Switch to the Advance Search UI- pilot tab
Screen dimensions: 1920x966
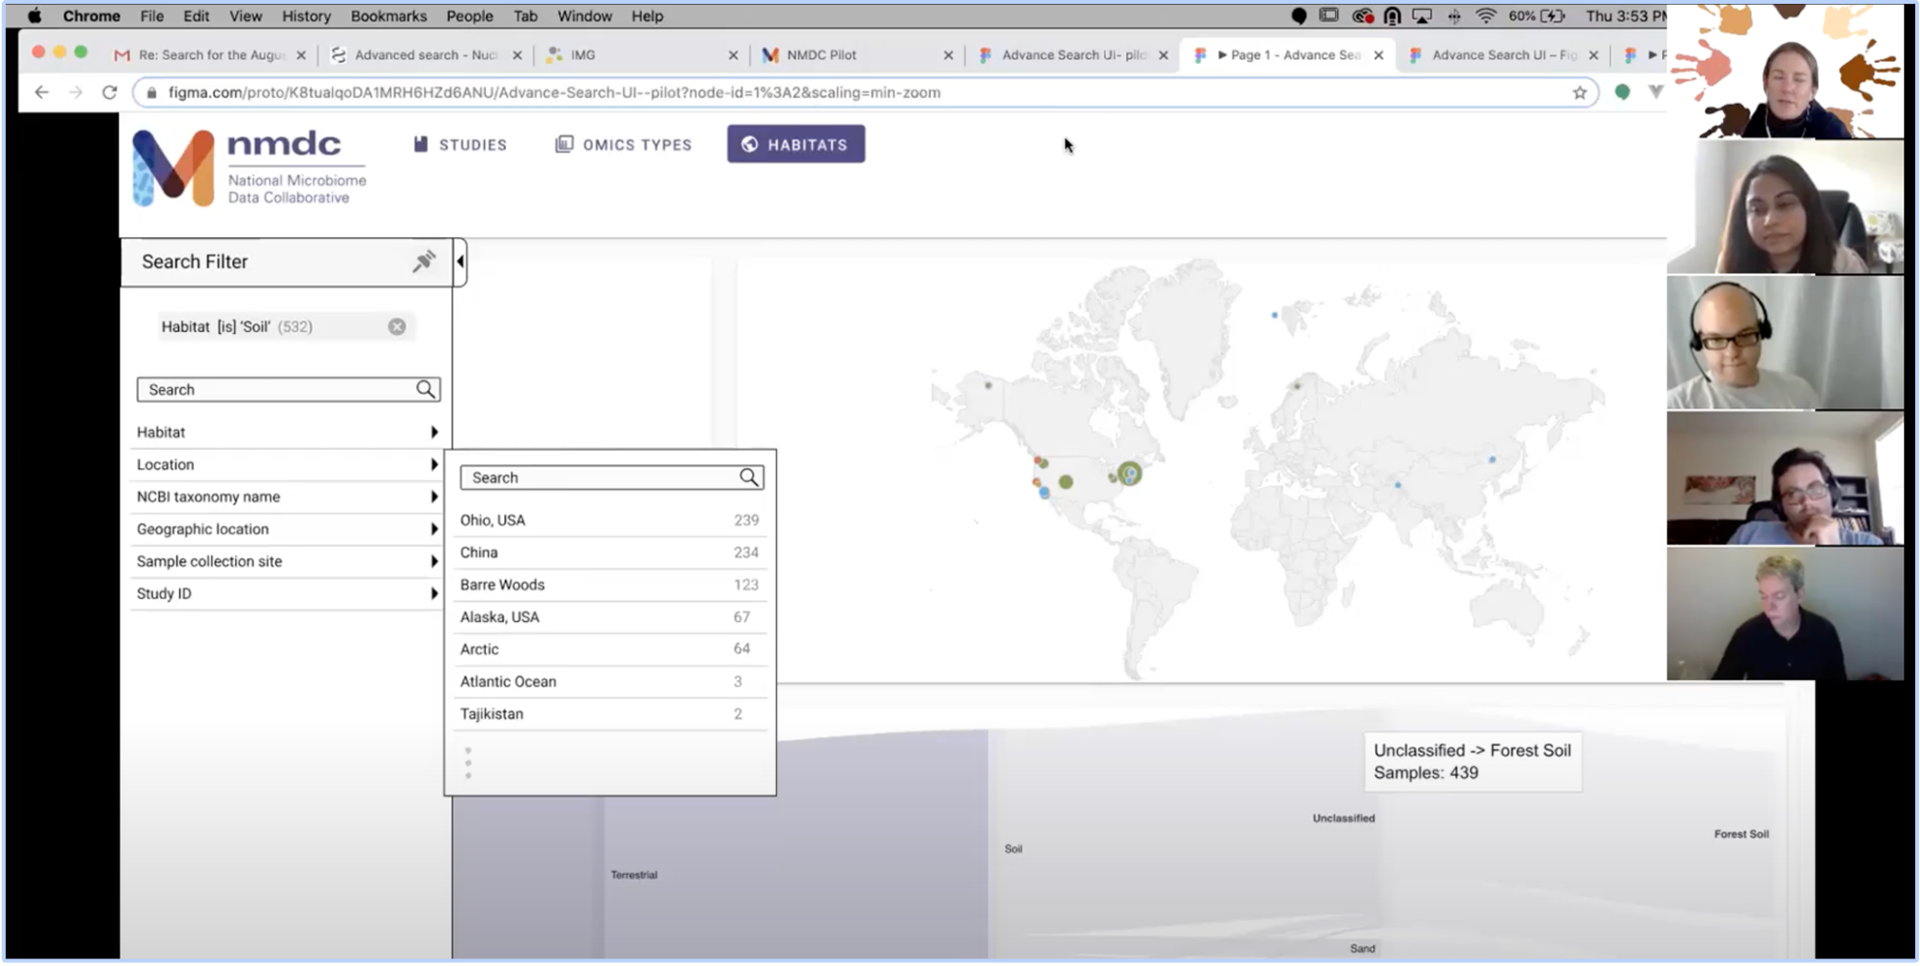tap(1073, 55)
